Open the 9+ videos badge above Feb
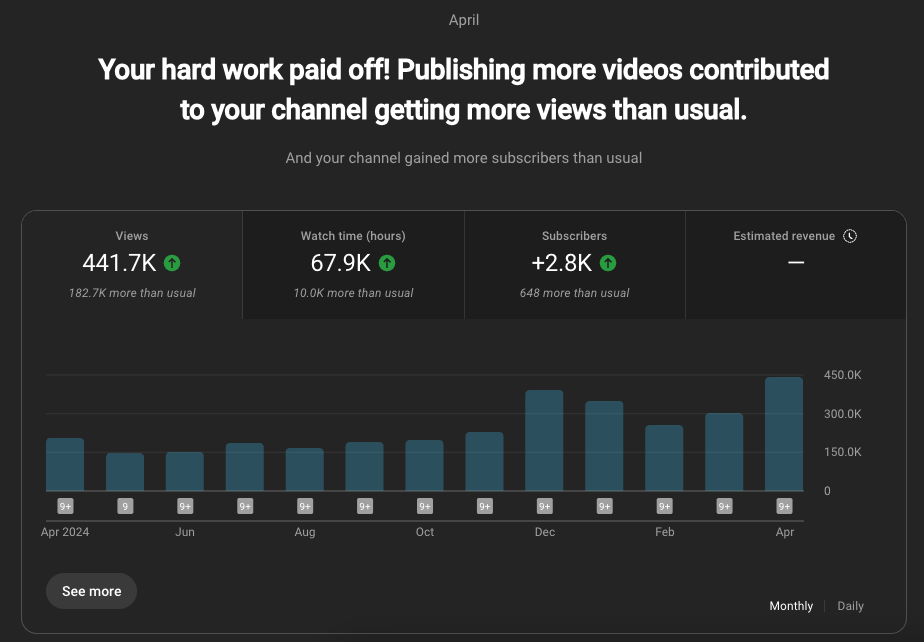 [665, 506]
